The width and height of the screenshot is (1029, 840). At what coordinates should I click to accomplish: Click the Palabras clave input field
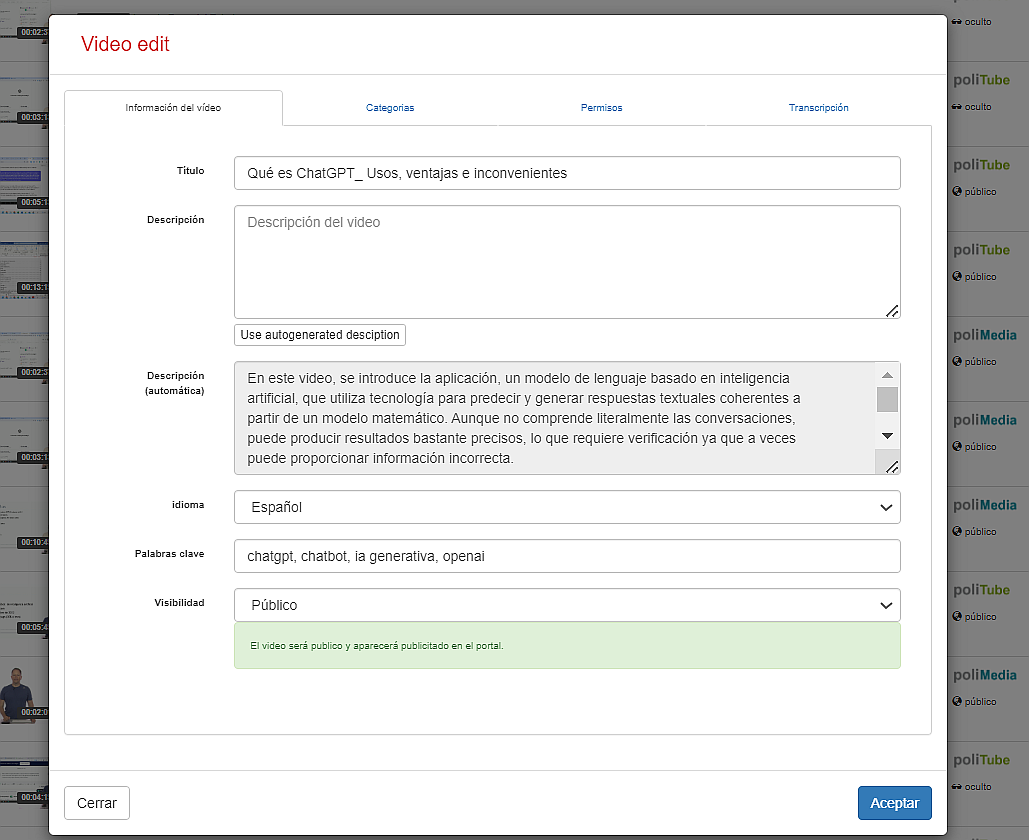click(567, 556)
